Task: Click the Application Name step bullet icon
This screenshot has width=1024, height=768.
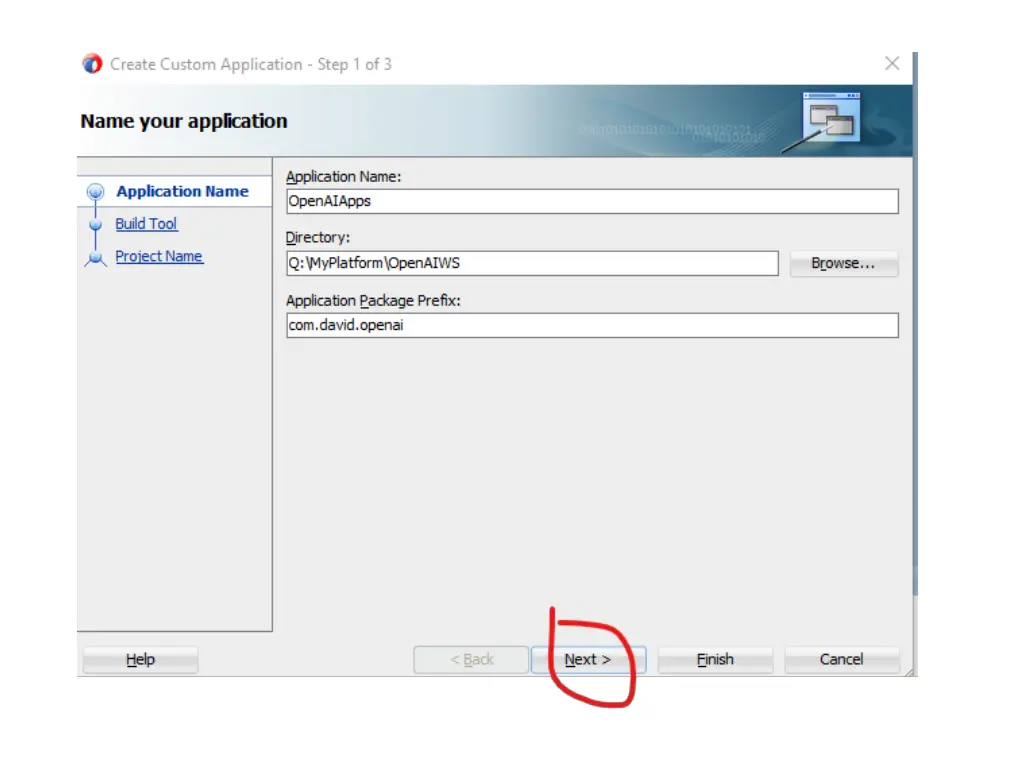Action: click(96, 192)
